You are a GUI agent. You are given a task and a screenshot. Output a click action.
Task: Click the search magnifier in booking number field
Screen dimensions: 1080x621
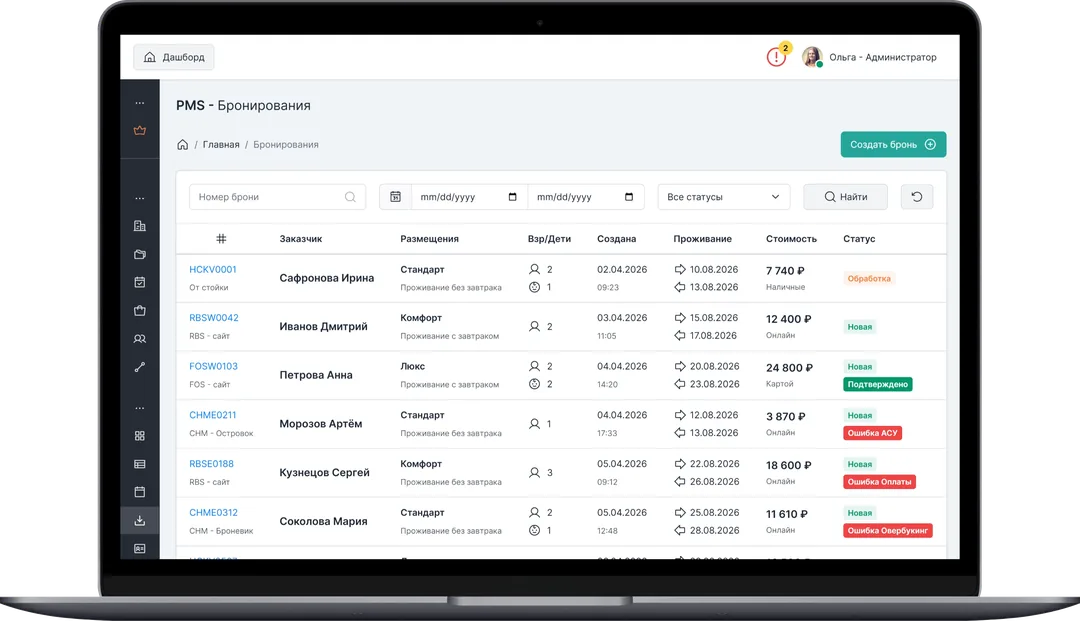click(x=350, y=197)
